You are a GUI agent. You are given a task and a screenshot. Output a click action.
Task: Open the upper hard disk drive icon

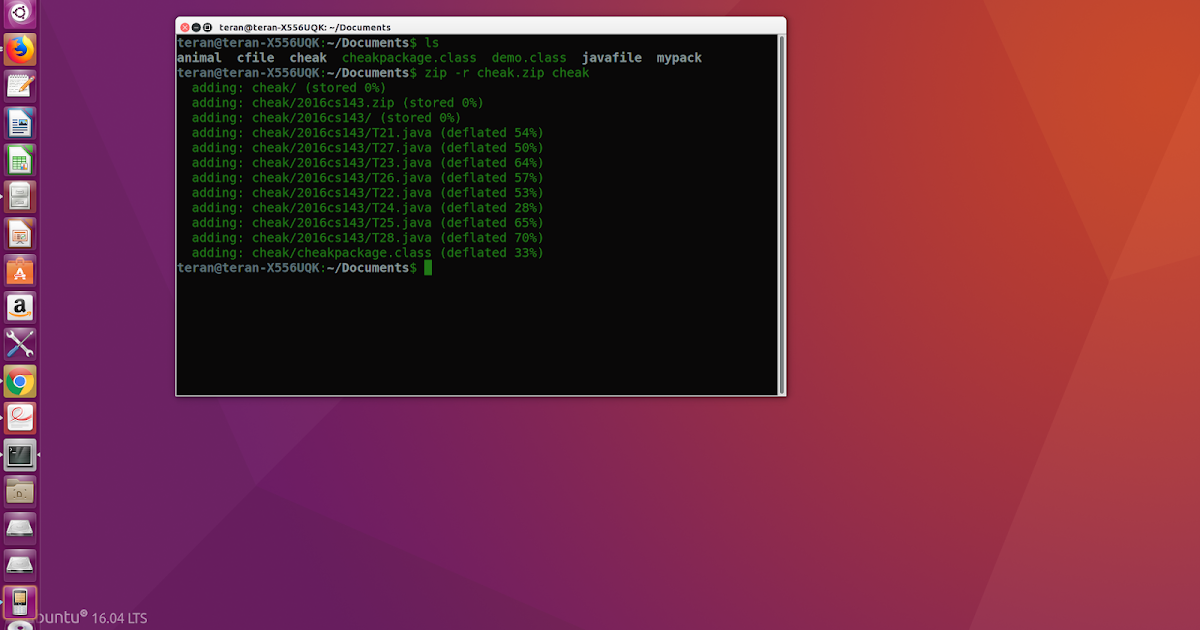(20, 527)
